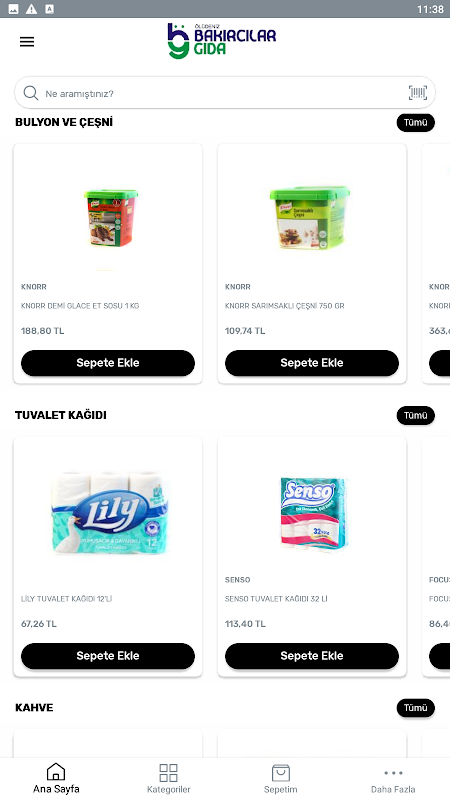The width and height of the screenshot is (450, 800).
Task: Add Lily Tuvalet Kağıdı to cart
Action: (108, 656)
